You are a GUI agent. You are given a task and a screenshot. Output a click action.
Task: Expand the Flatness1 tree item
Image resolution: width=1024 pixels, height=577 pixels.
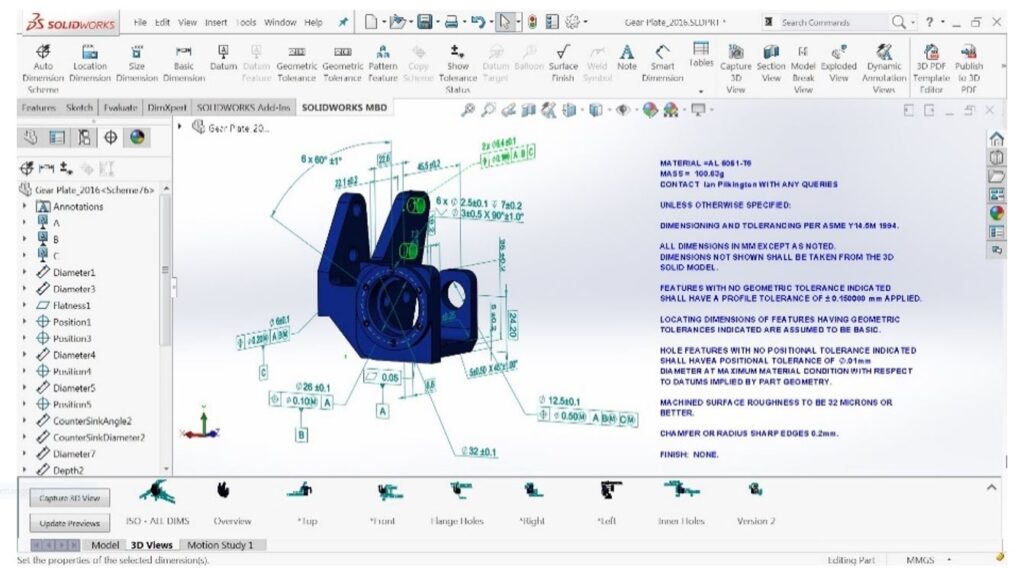[x=25, y=305]
